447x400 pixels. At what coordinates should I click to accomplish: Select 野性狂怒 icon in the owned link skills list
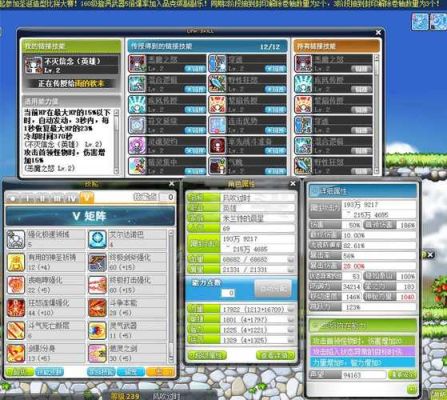[x=303, y=166]
